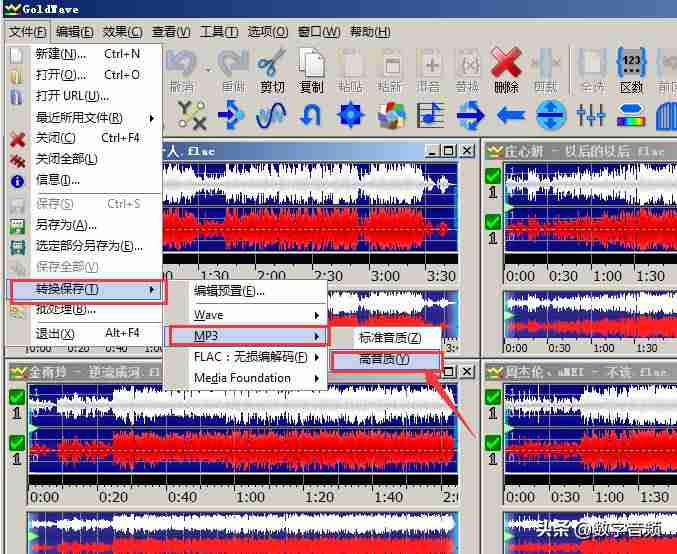Click overview waveform bar in 逆流成河 window
The image size is (677, 554).
(x=242, y=533)
